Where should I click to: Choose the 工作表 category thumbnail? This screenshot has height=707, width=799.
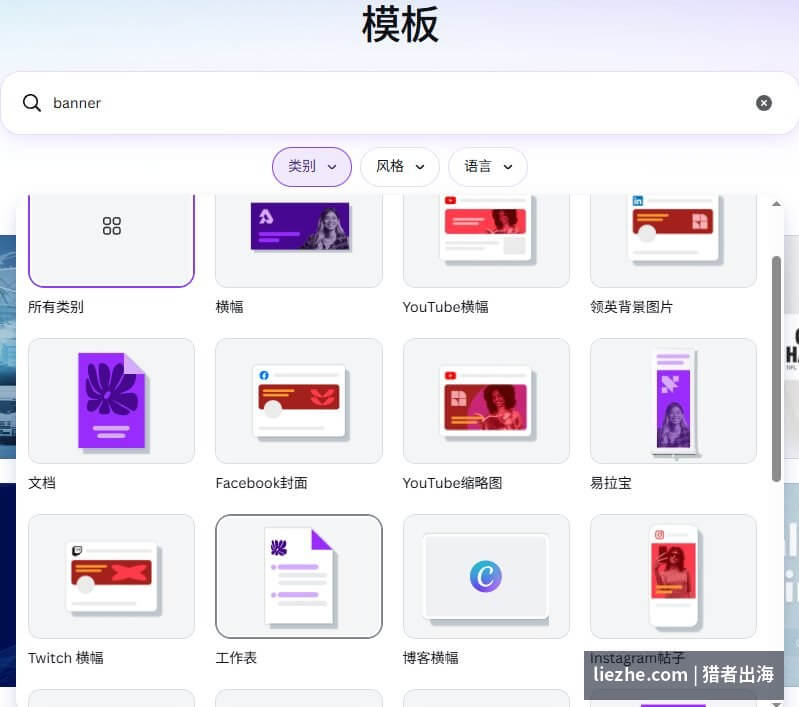click(299, 577)
